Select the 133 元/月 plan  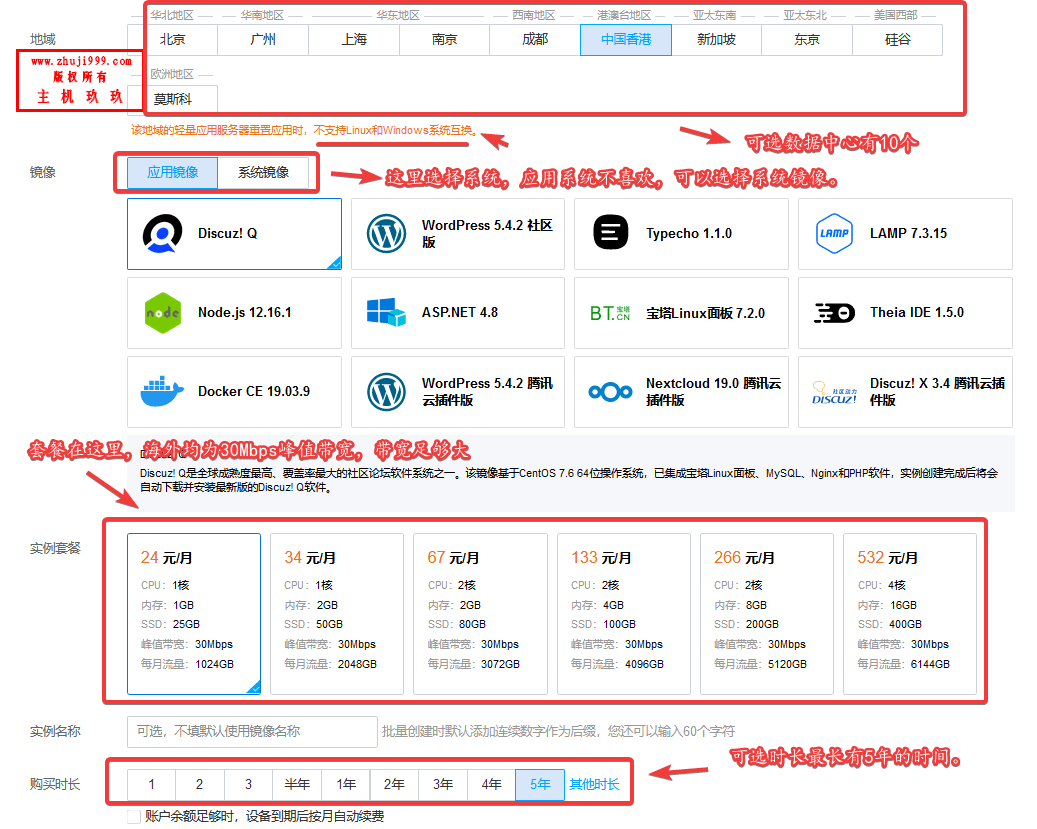[x=624, y=614]
